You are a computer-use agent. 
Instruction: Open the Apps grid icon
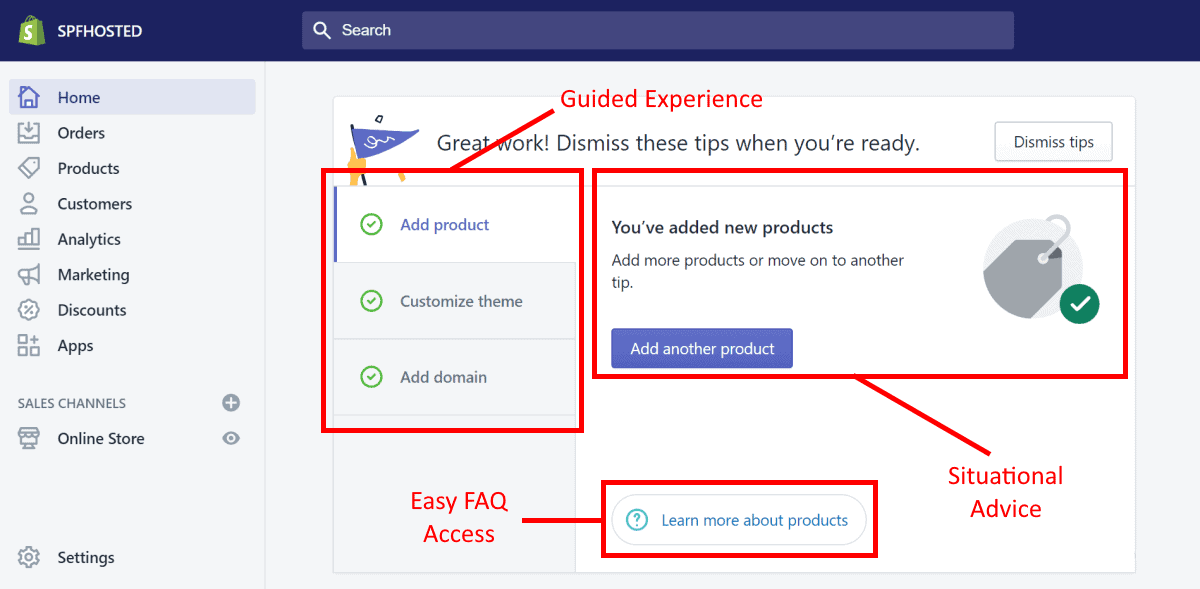pyautogui.click(x=29, y=346)
